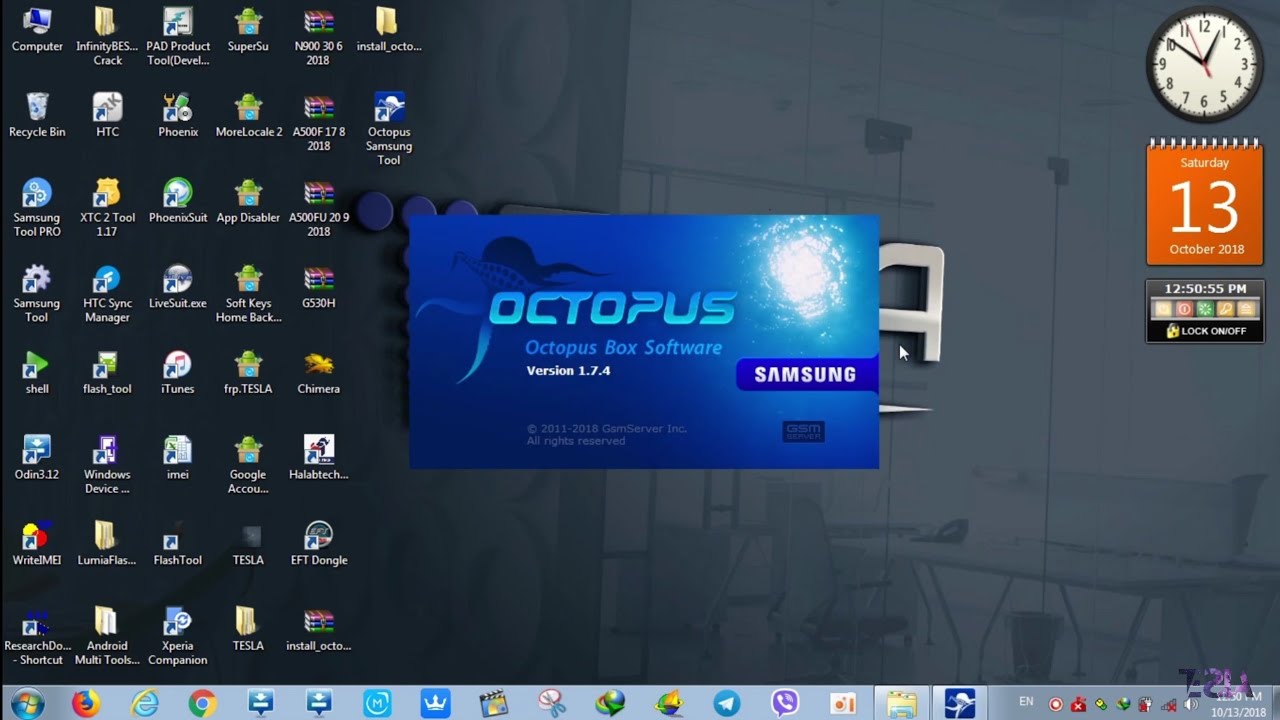Open the MoreLocale 2 APK
Viewport: 1280px width, 720px height.
pos(248,115)
